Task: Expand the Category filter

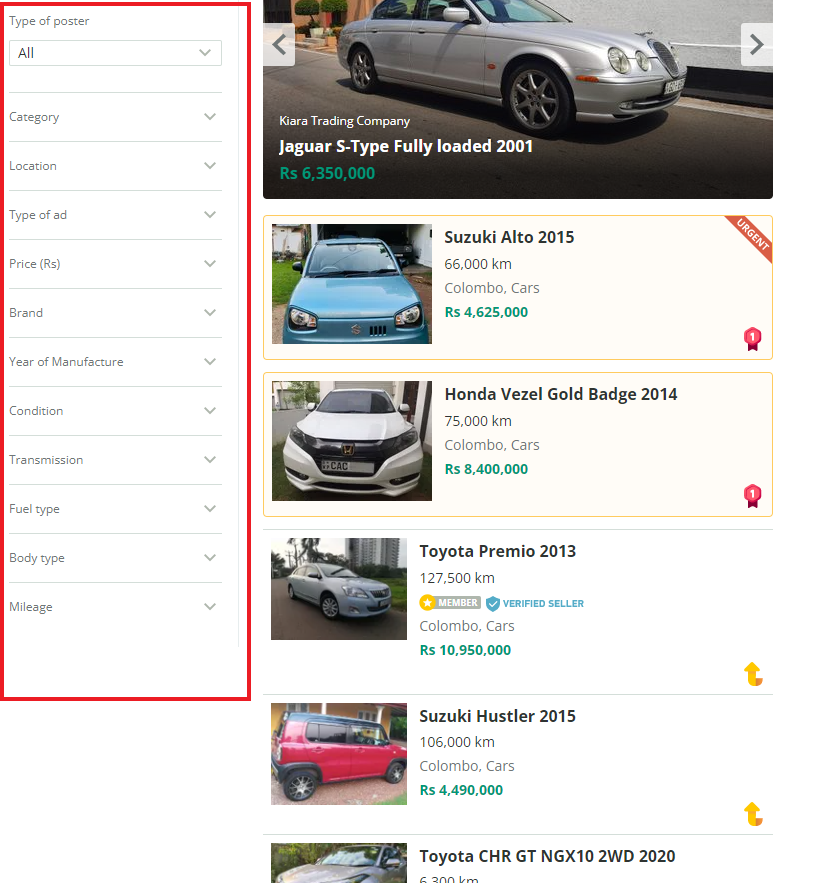Action: (x=115, y=117)
